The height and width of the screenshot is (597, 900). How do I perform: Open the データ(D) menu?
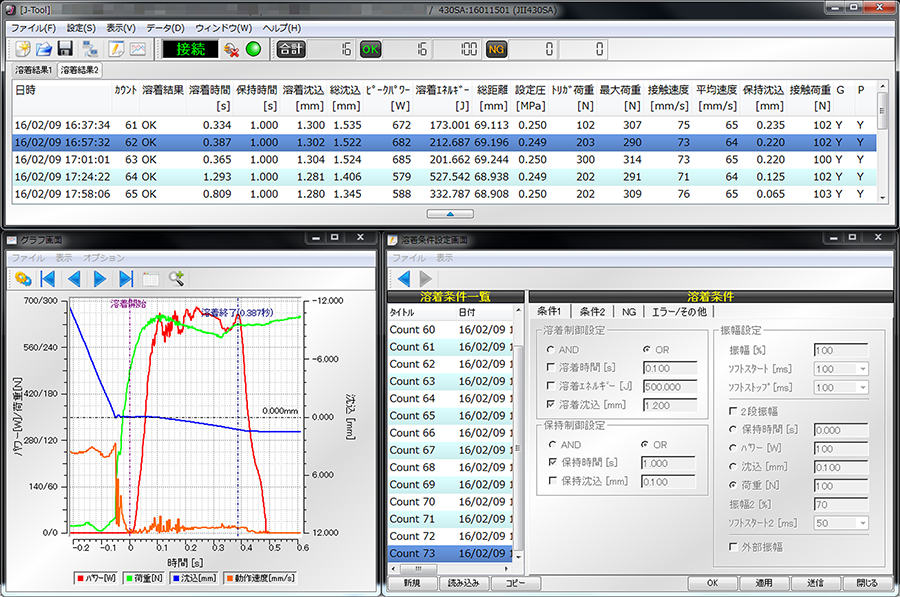pos(165,28)
